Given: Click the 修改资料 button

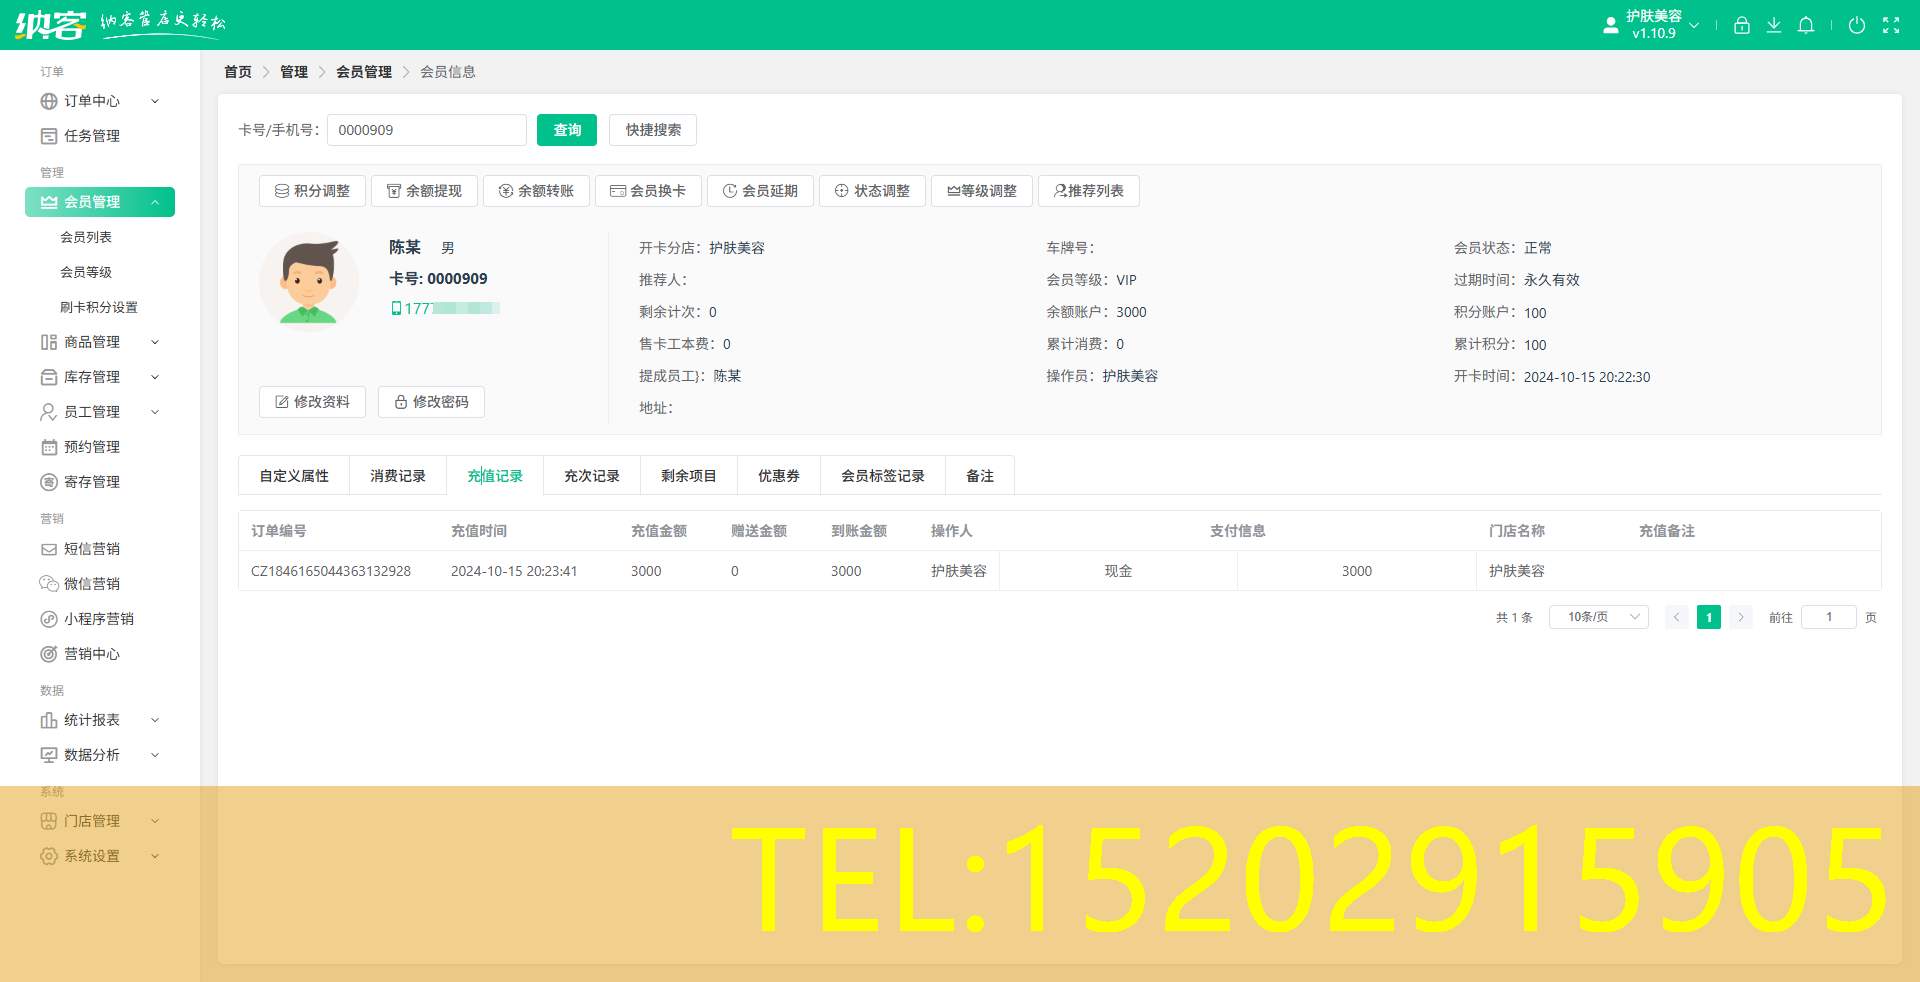Looking at the screenshot, I should pos(312,401).
